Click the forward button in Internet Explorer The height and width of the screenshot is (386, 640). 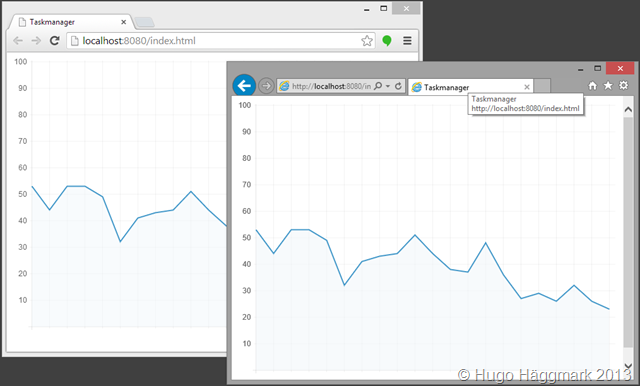(266, 86)
